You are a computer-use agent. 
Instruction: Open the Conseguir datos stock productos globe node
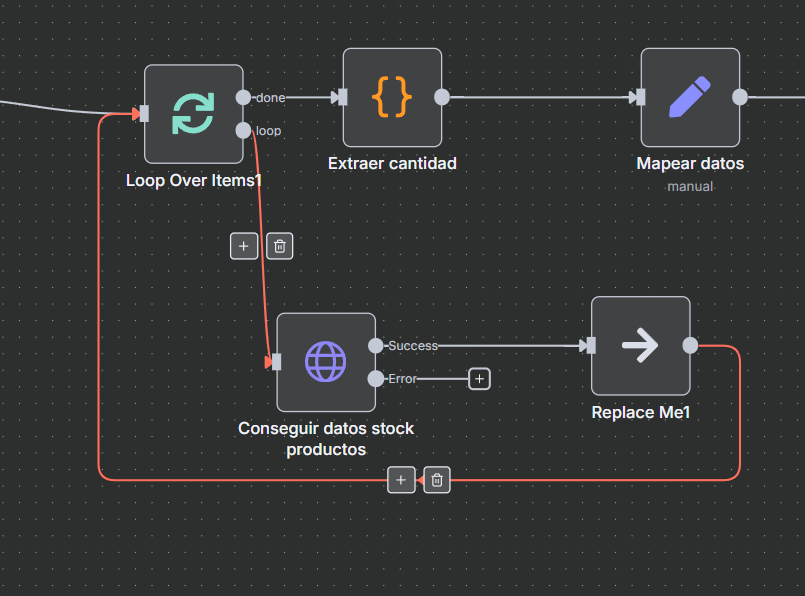(326, 361)
